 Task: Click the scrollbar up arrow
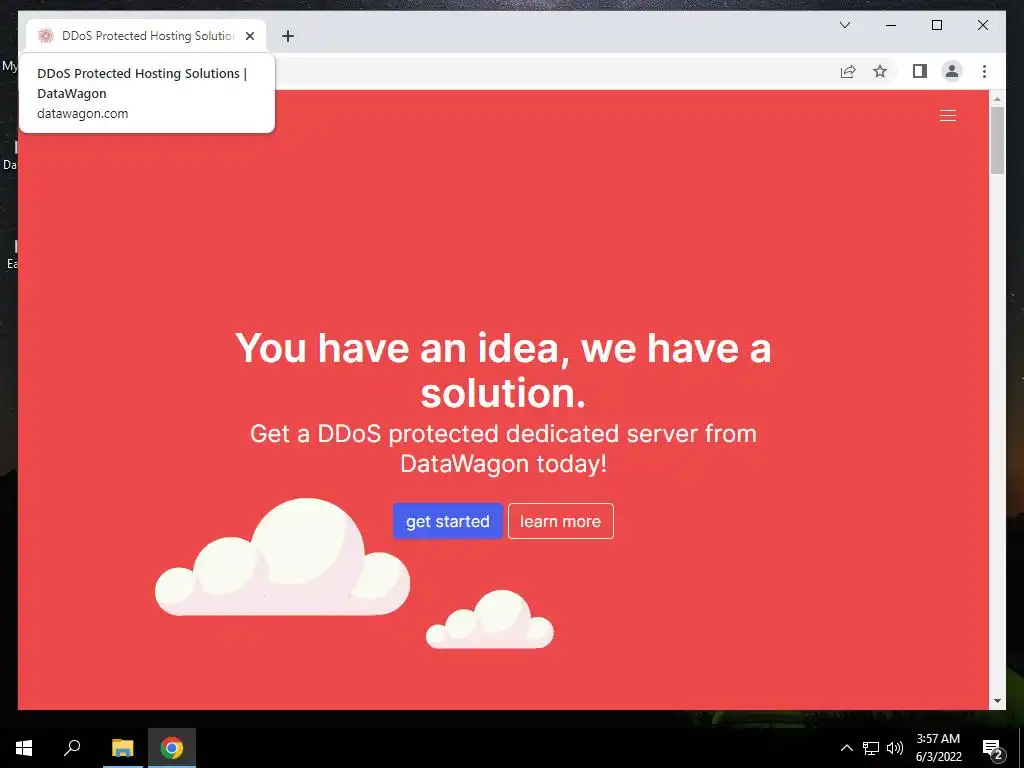point(997,99)
